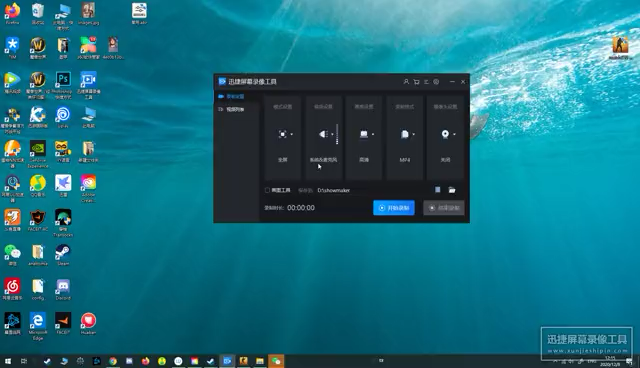The image size is (640, 368).
Task: Select the Adobe Creative Cloud desktop shortcut
Action: (88, 188)
